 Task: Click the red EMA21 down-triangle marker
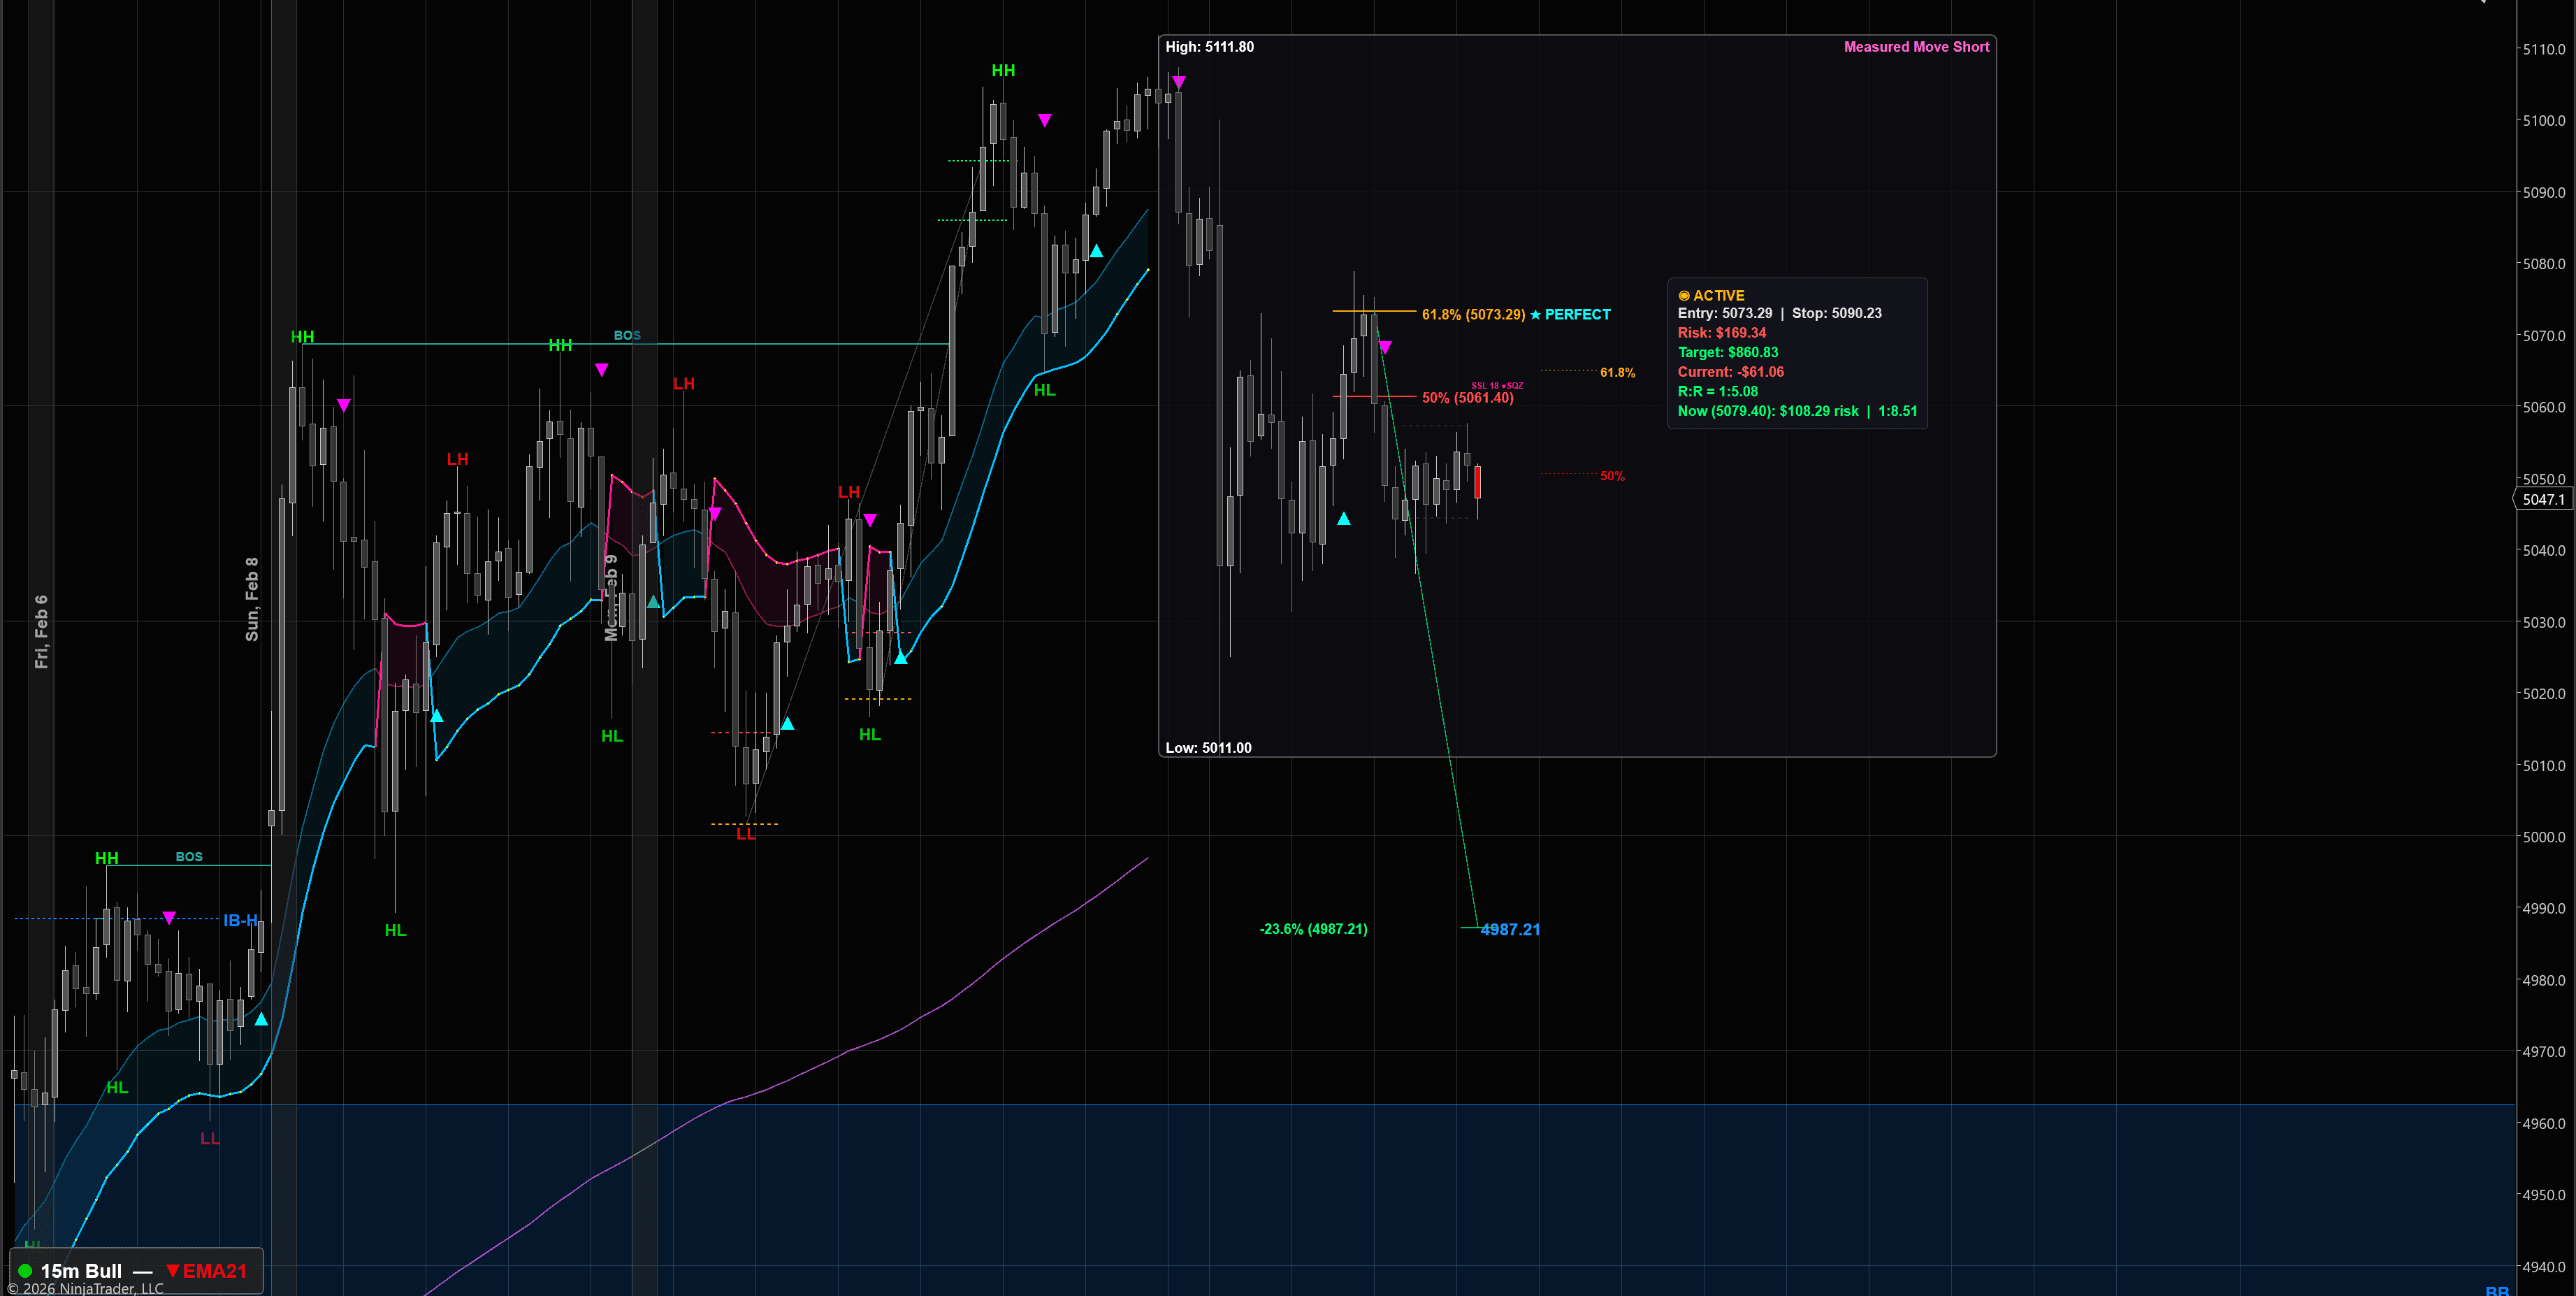[173, 1271]
